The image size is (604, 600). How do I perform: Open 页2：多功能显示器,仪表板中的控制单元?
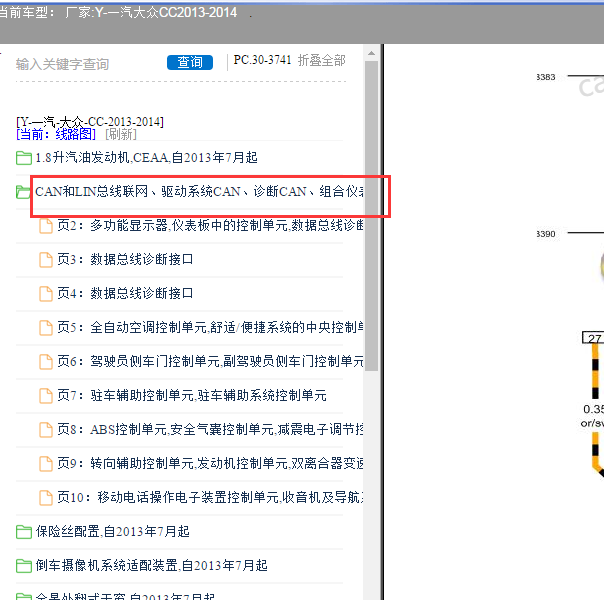tap(210, 225)
